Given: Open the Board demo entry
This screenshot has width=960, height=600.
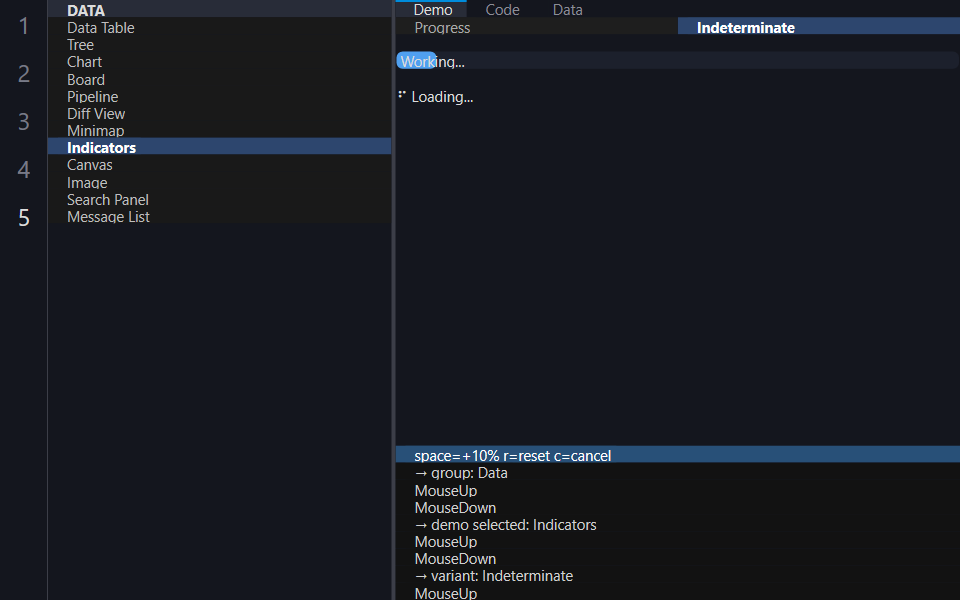Looking at the screenshot, I should pyautogui.click(x=219, y=80).
